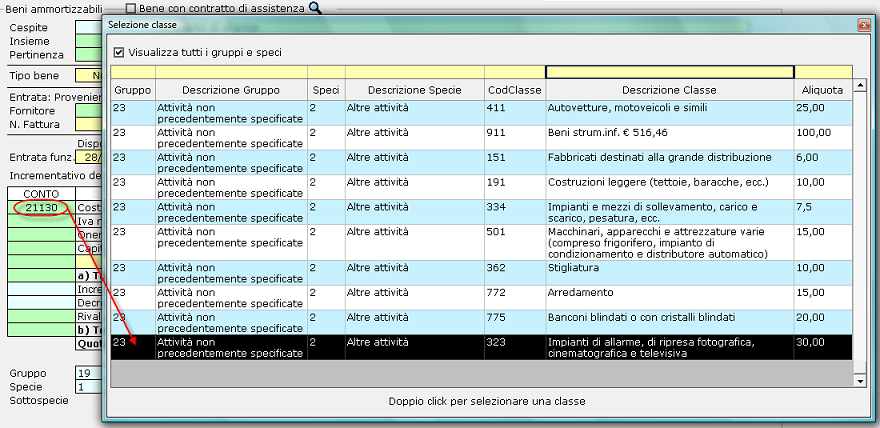
Task: Click CodClasse cell 772
Action: coord(515,298)
